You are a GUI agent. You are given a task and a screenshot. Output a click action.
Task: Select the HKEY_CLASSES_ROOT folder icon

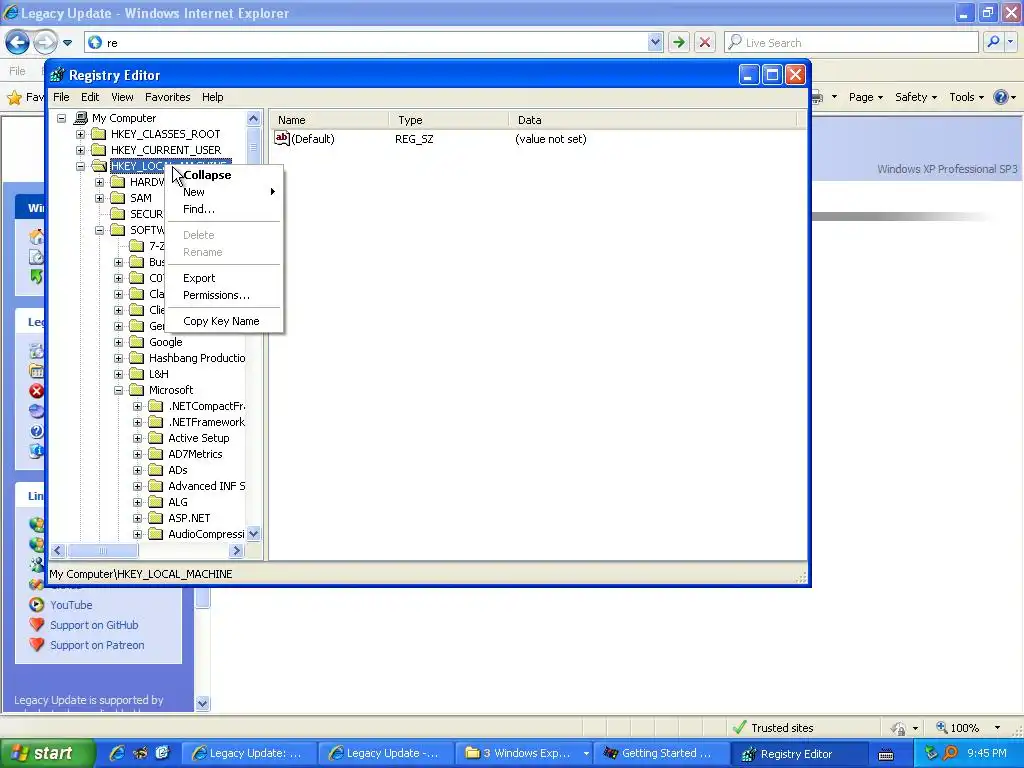(99, 134)
